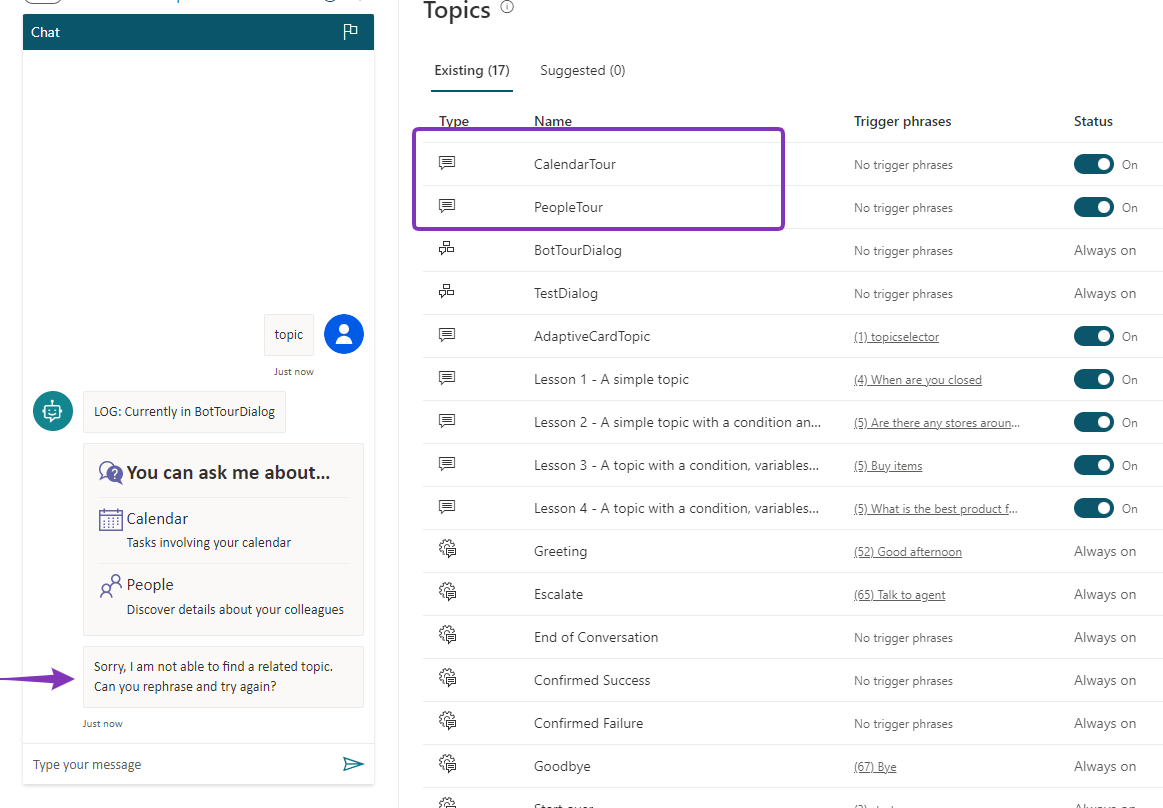Open the (5) Are there any stores link
Screen dimensions: 1163x808
coord(937,423)
